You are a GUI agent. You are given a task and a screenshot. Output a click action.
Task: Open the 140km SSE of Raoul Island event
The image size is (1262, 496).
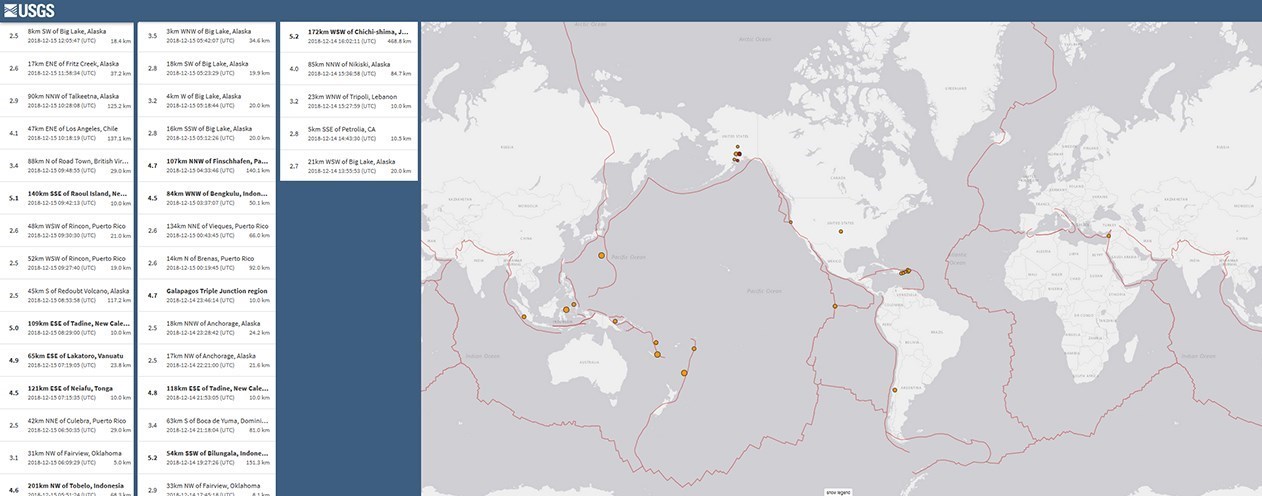coord(68,198)
